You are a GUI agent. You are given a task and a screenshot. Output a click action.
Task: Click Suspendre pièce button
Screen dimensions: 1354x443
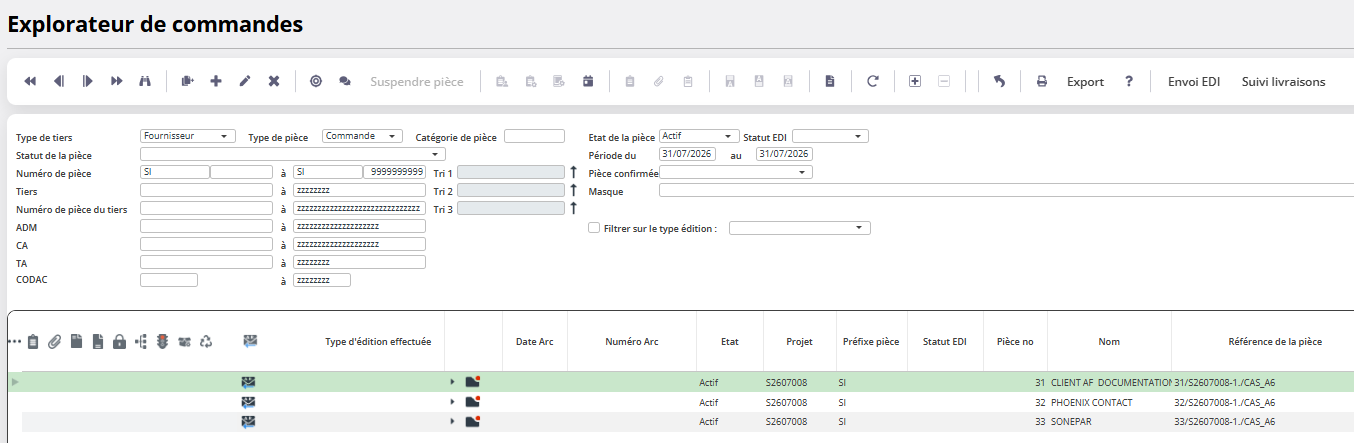417,82
